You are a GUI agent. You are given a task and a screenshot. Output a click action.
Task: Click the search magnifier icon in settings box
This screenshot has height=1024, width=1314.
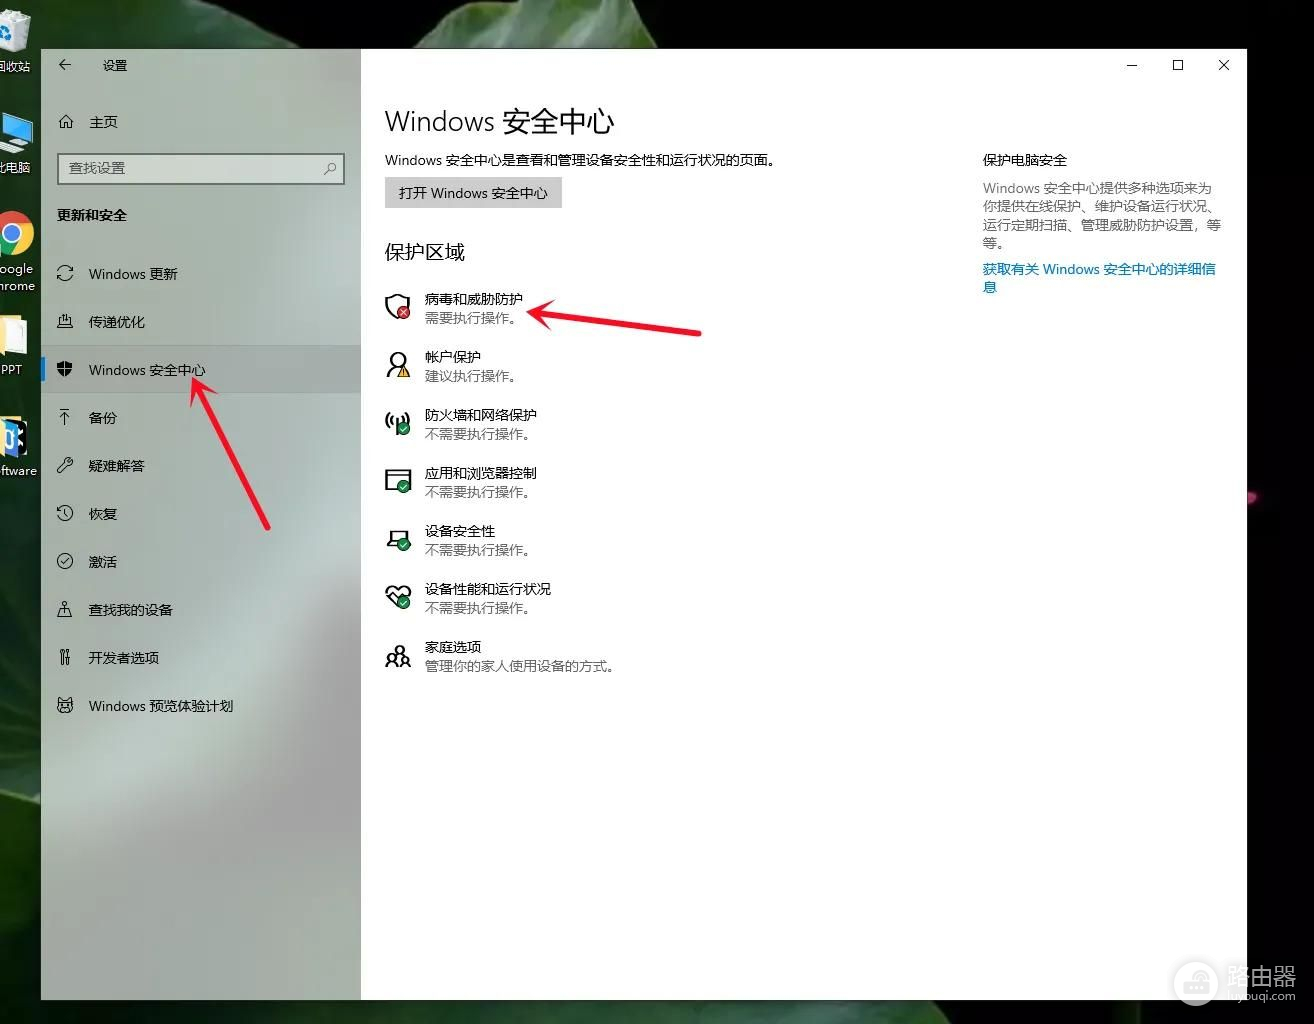pos(330,169)
